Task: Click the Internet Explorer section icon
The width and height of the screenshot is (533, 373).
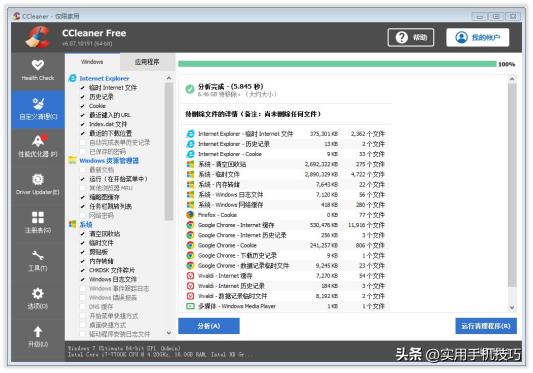Action: 72,78
